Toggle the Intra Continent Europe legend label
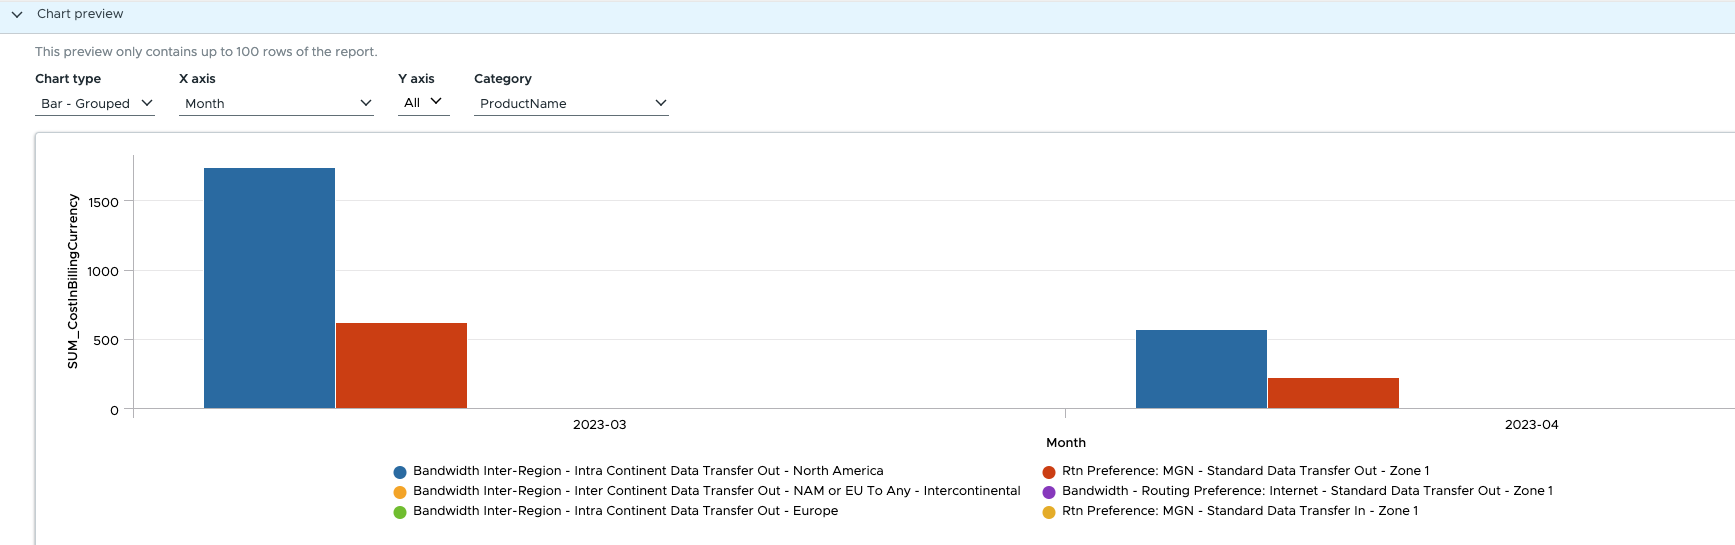 pos(625,511)
